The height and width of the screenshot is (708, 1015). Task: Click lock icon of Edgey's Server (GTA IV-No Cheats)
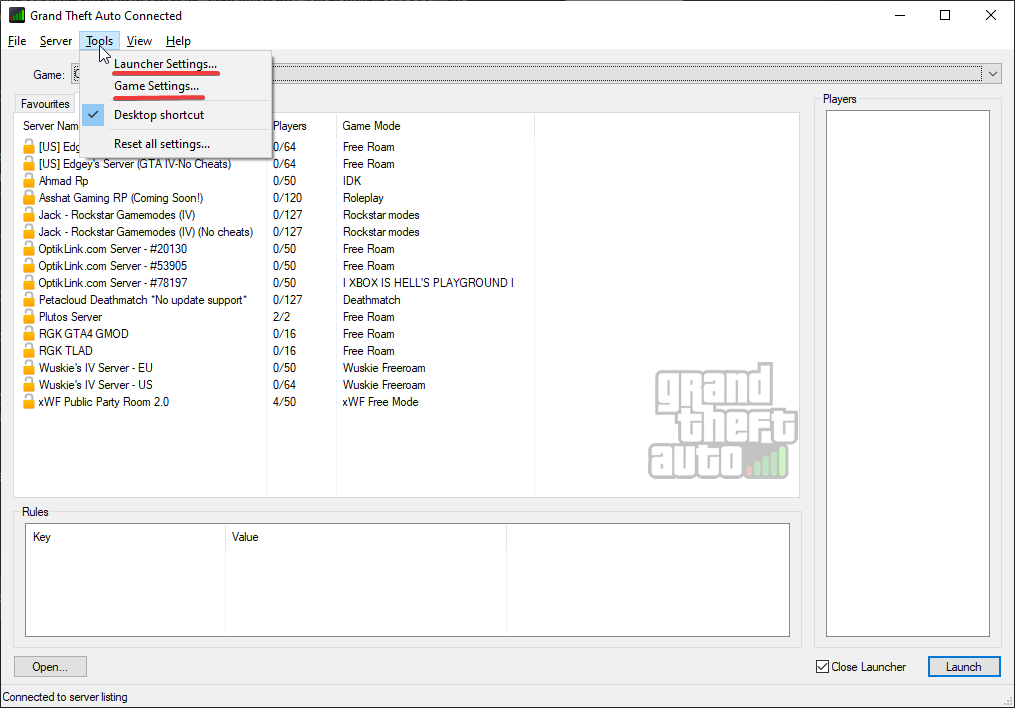point(28,164)
